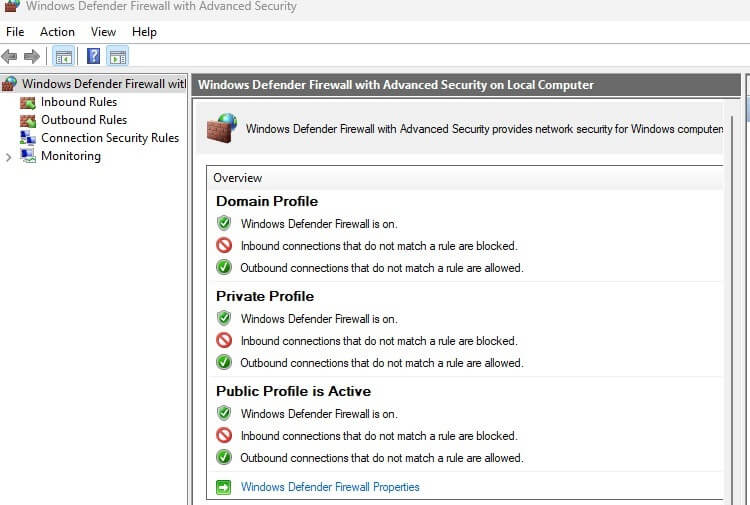Click the Public Profile is Active heading
Screen dimensions: 750x505
(294, 391)
